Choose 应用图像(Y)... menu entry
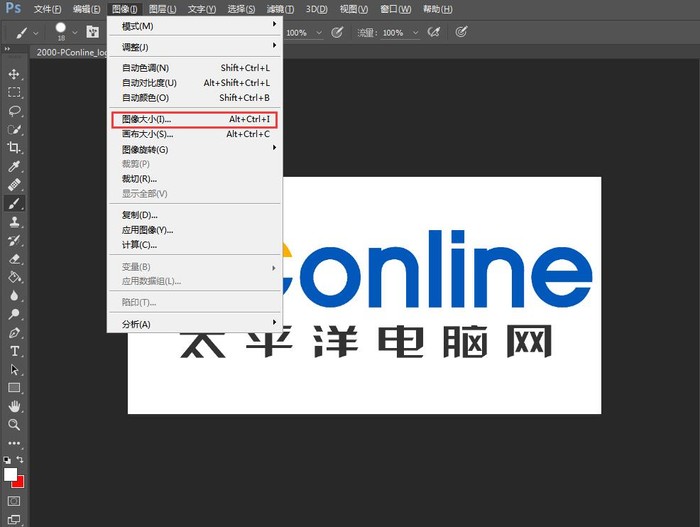 tap(195, 230)
